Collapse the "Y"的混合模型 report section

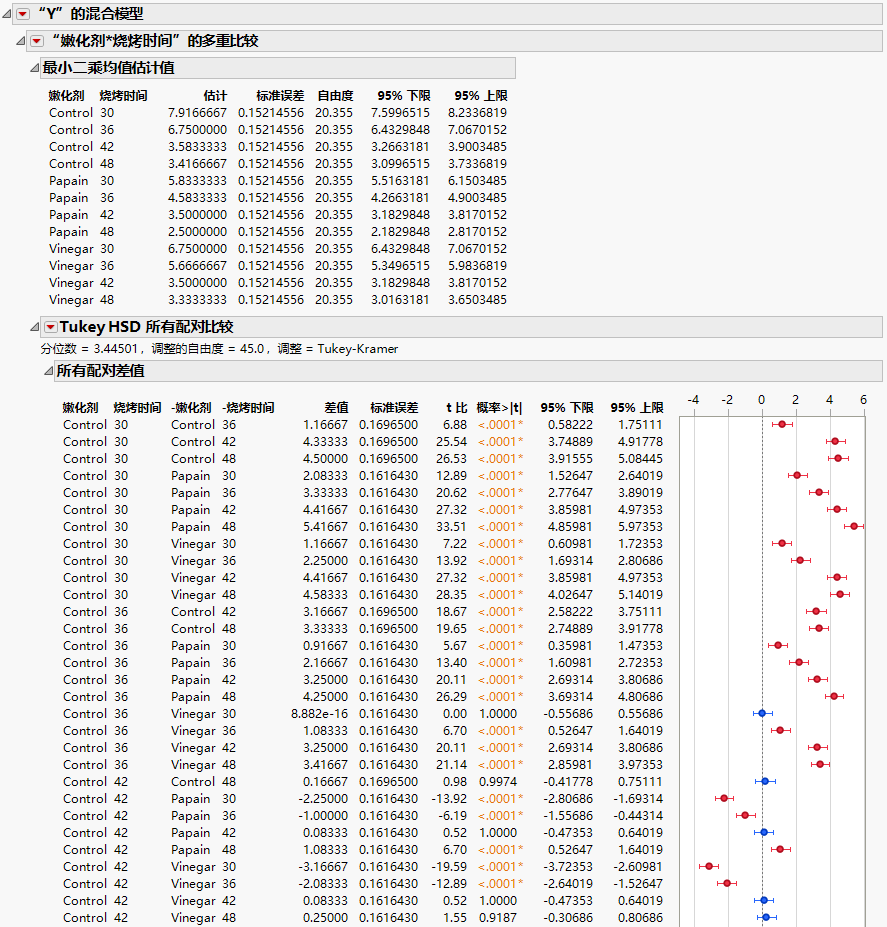8,14
